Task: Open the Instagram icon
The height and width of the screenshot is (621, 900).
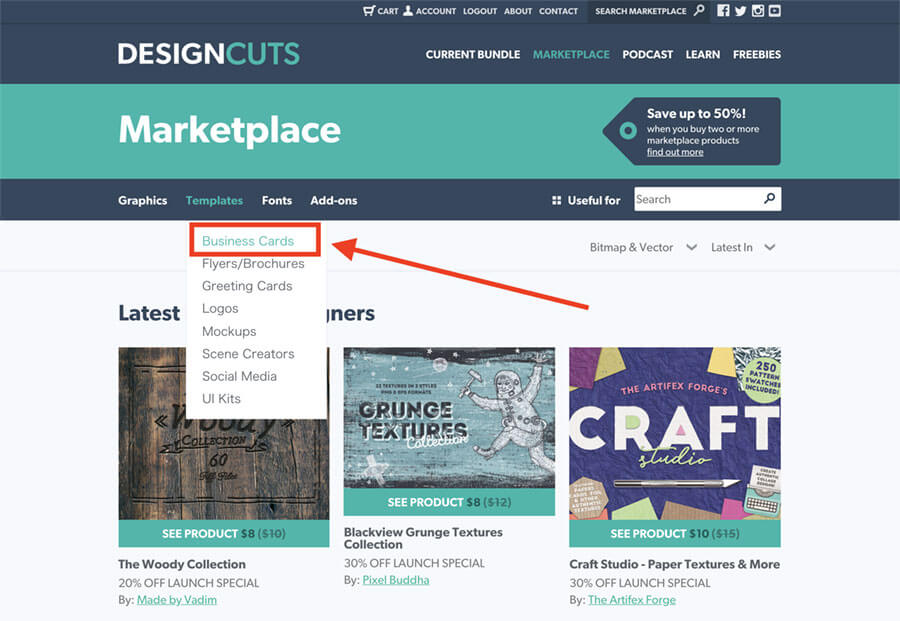Action: 758,11
